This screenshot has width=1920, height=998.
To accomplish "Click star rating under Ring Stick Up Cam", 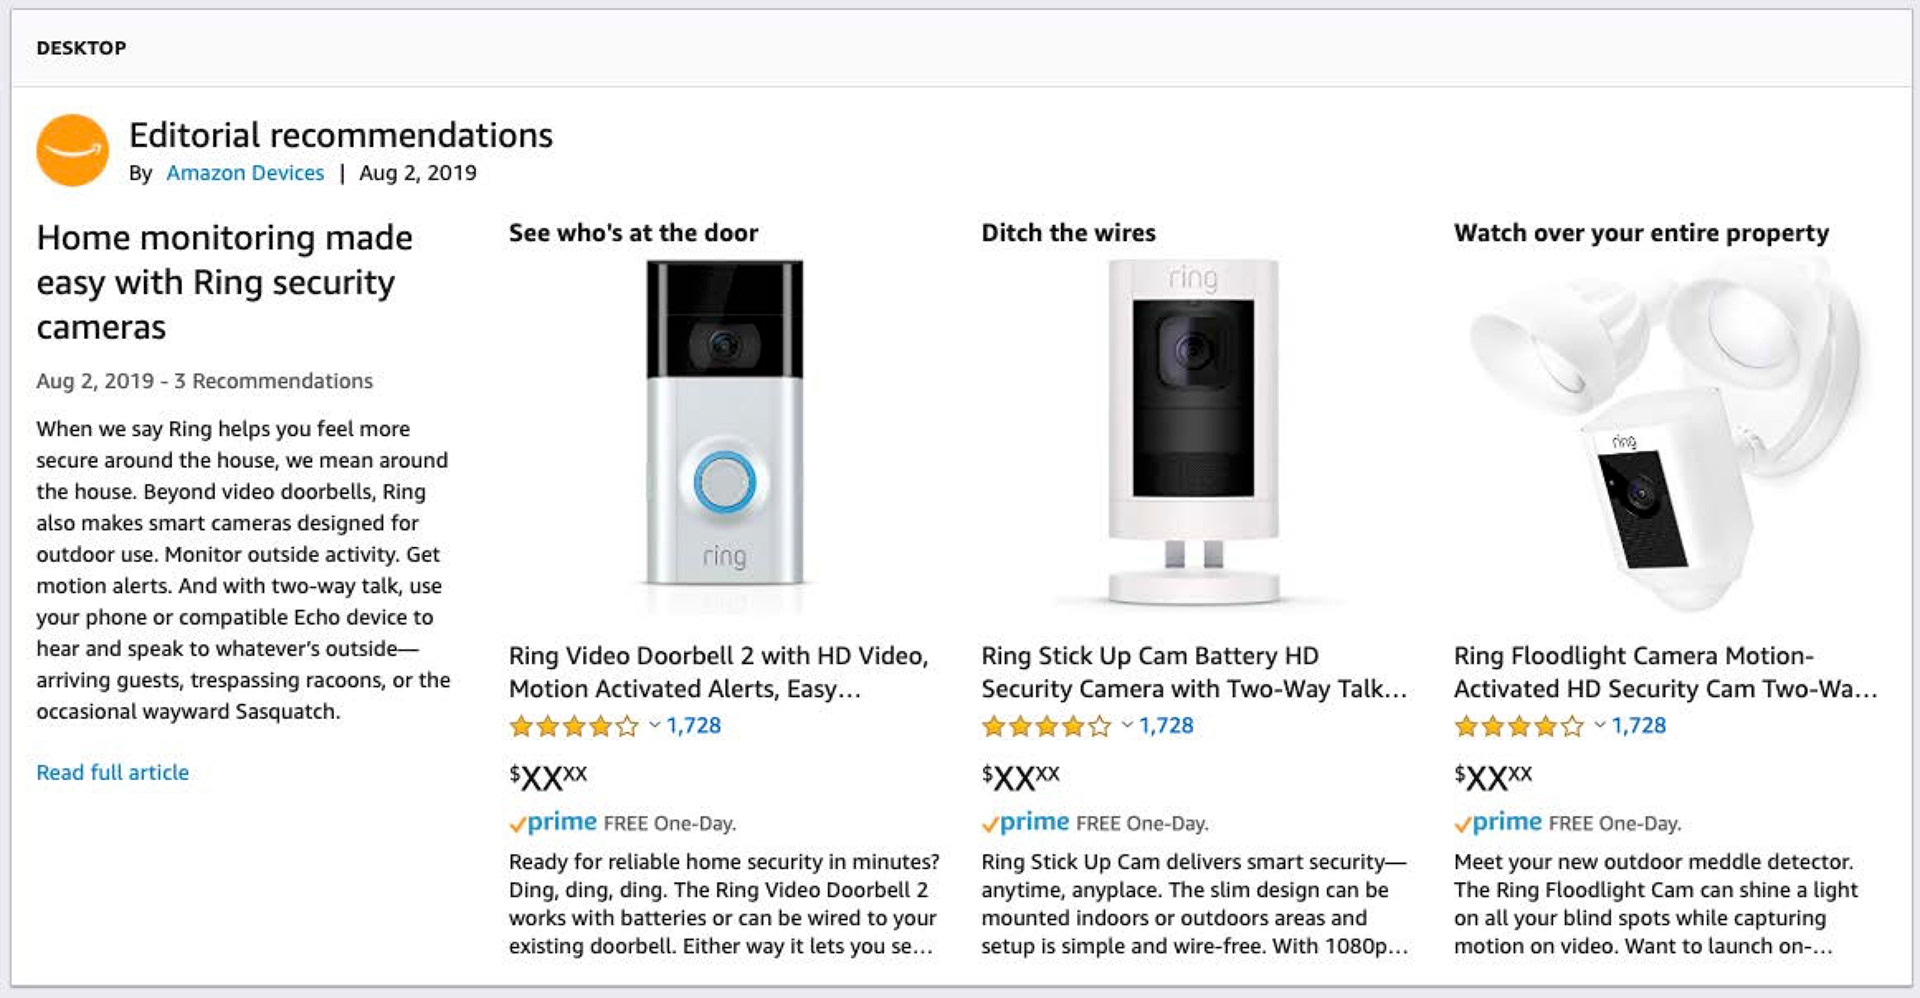I will coord(1046,726).
